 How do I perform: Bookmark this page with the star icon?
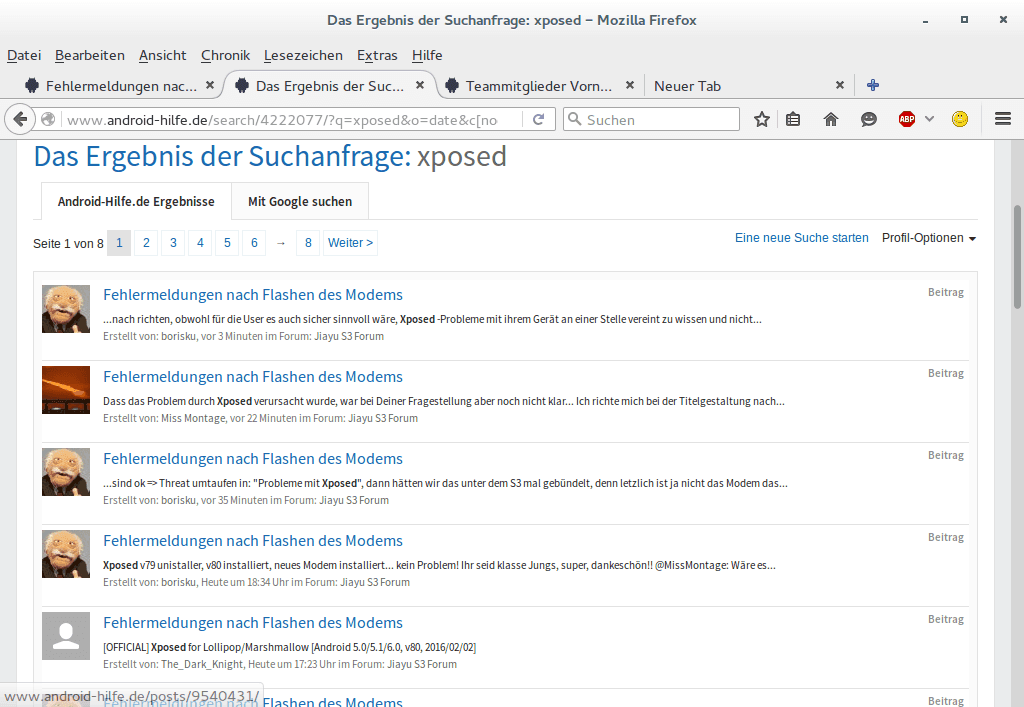coord(761,119)
